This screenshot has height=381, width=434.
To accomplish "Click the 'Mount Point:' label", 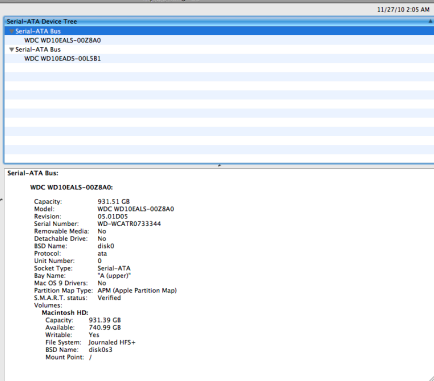I will [65, 357].
